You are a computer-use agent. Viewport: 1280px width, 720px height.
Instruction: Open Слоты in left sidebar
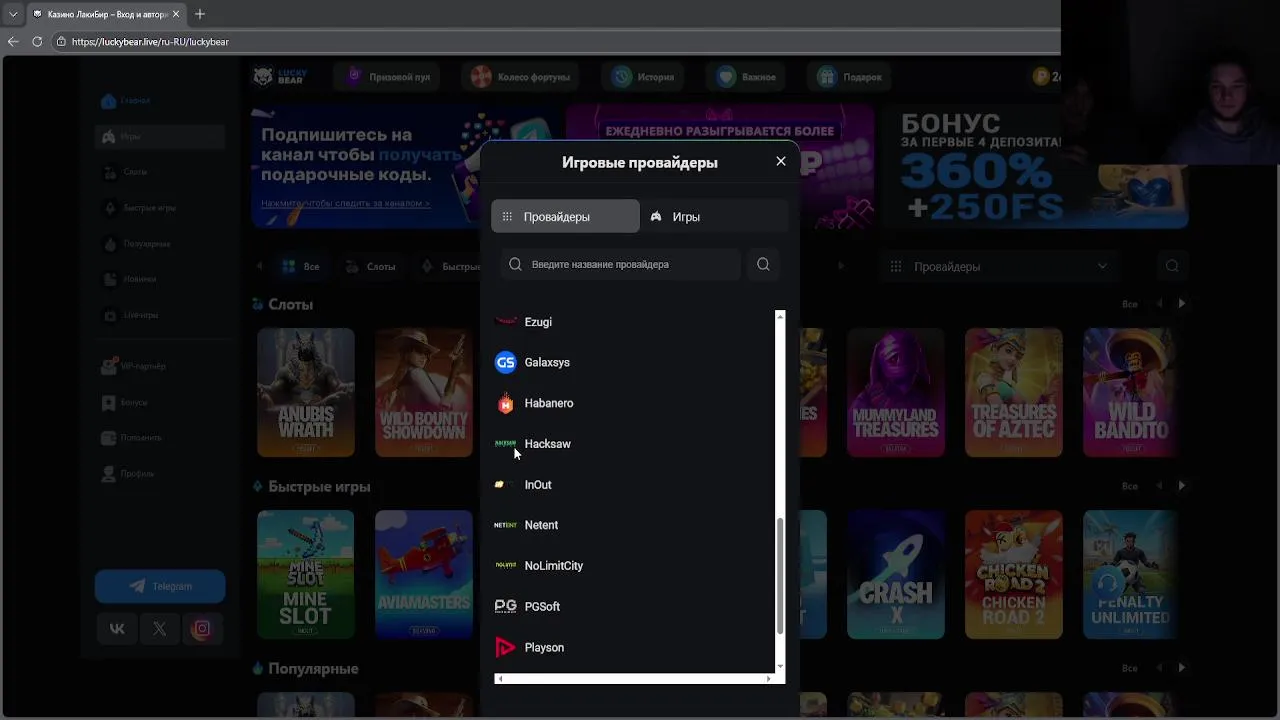coord(160,172)
